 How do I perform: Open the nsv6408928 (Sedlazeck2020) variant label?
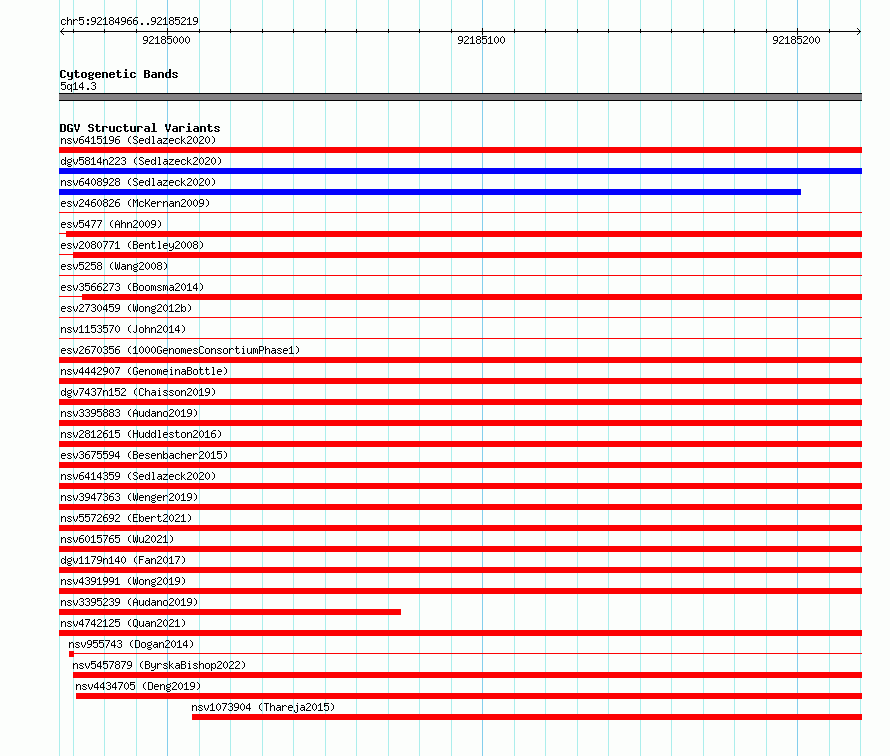tap(138, 182)
